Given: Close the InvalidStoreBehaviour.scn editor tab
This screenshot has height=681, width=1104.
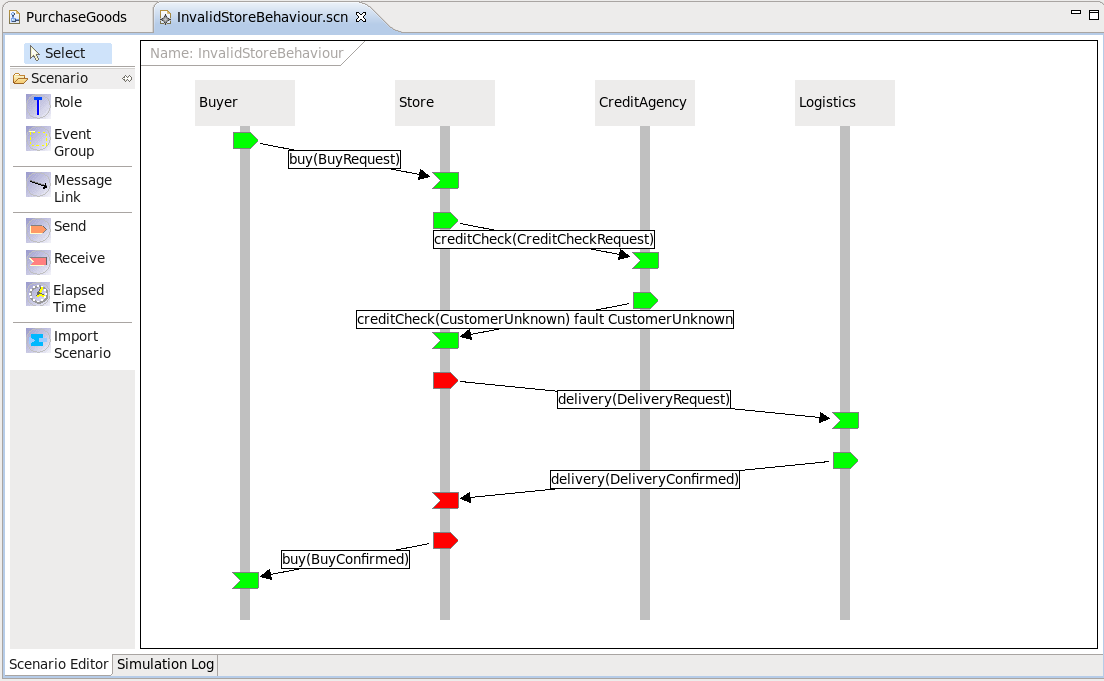Looking at the screenshot, I should click(x=361, y=17).
